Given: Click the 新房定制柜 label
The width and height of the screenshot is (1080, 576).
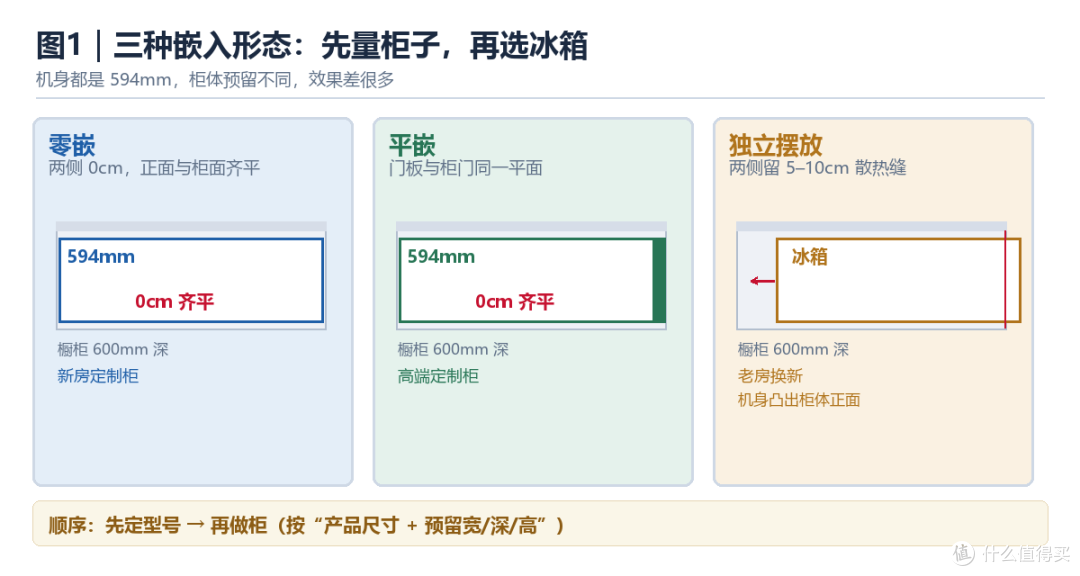Looking at the screenshot, I should click(x=98, y=376).
